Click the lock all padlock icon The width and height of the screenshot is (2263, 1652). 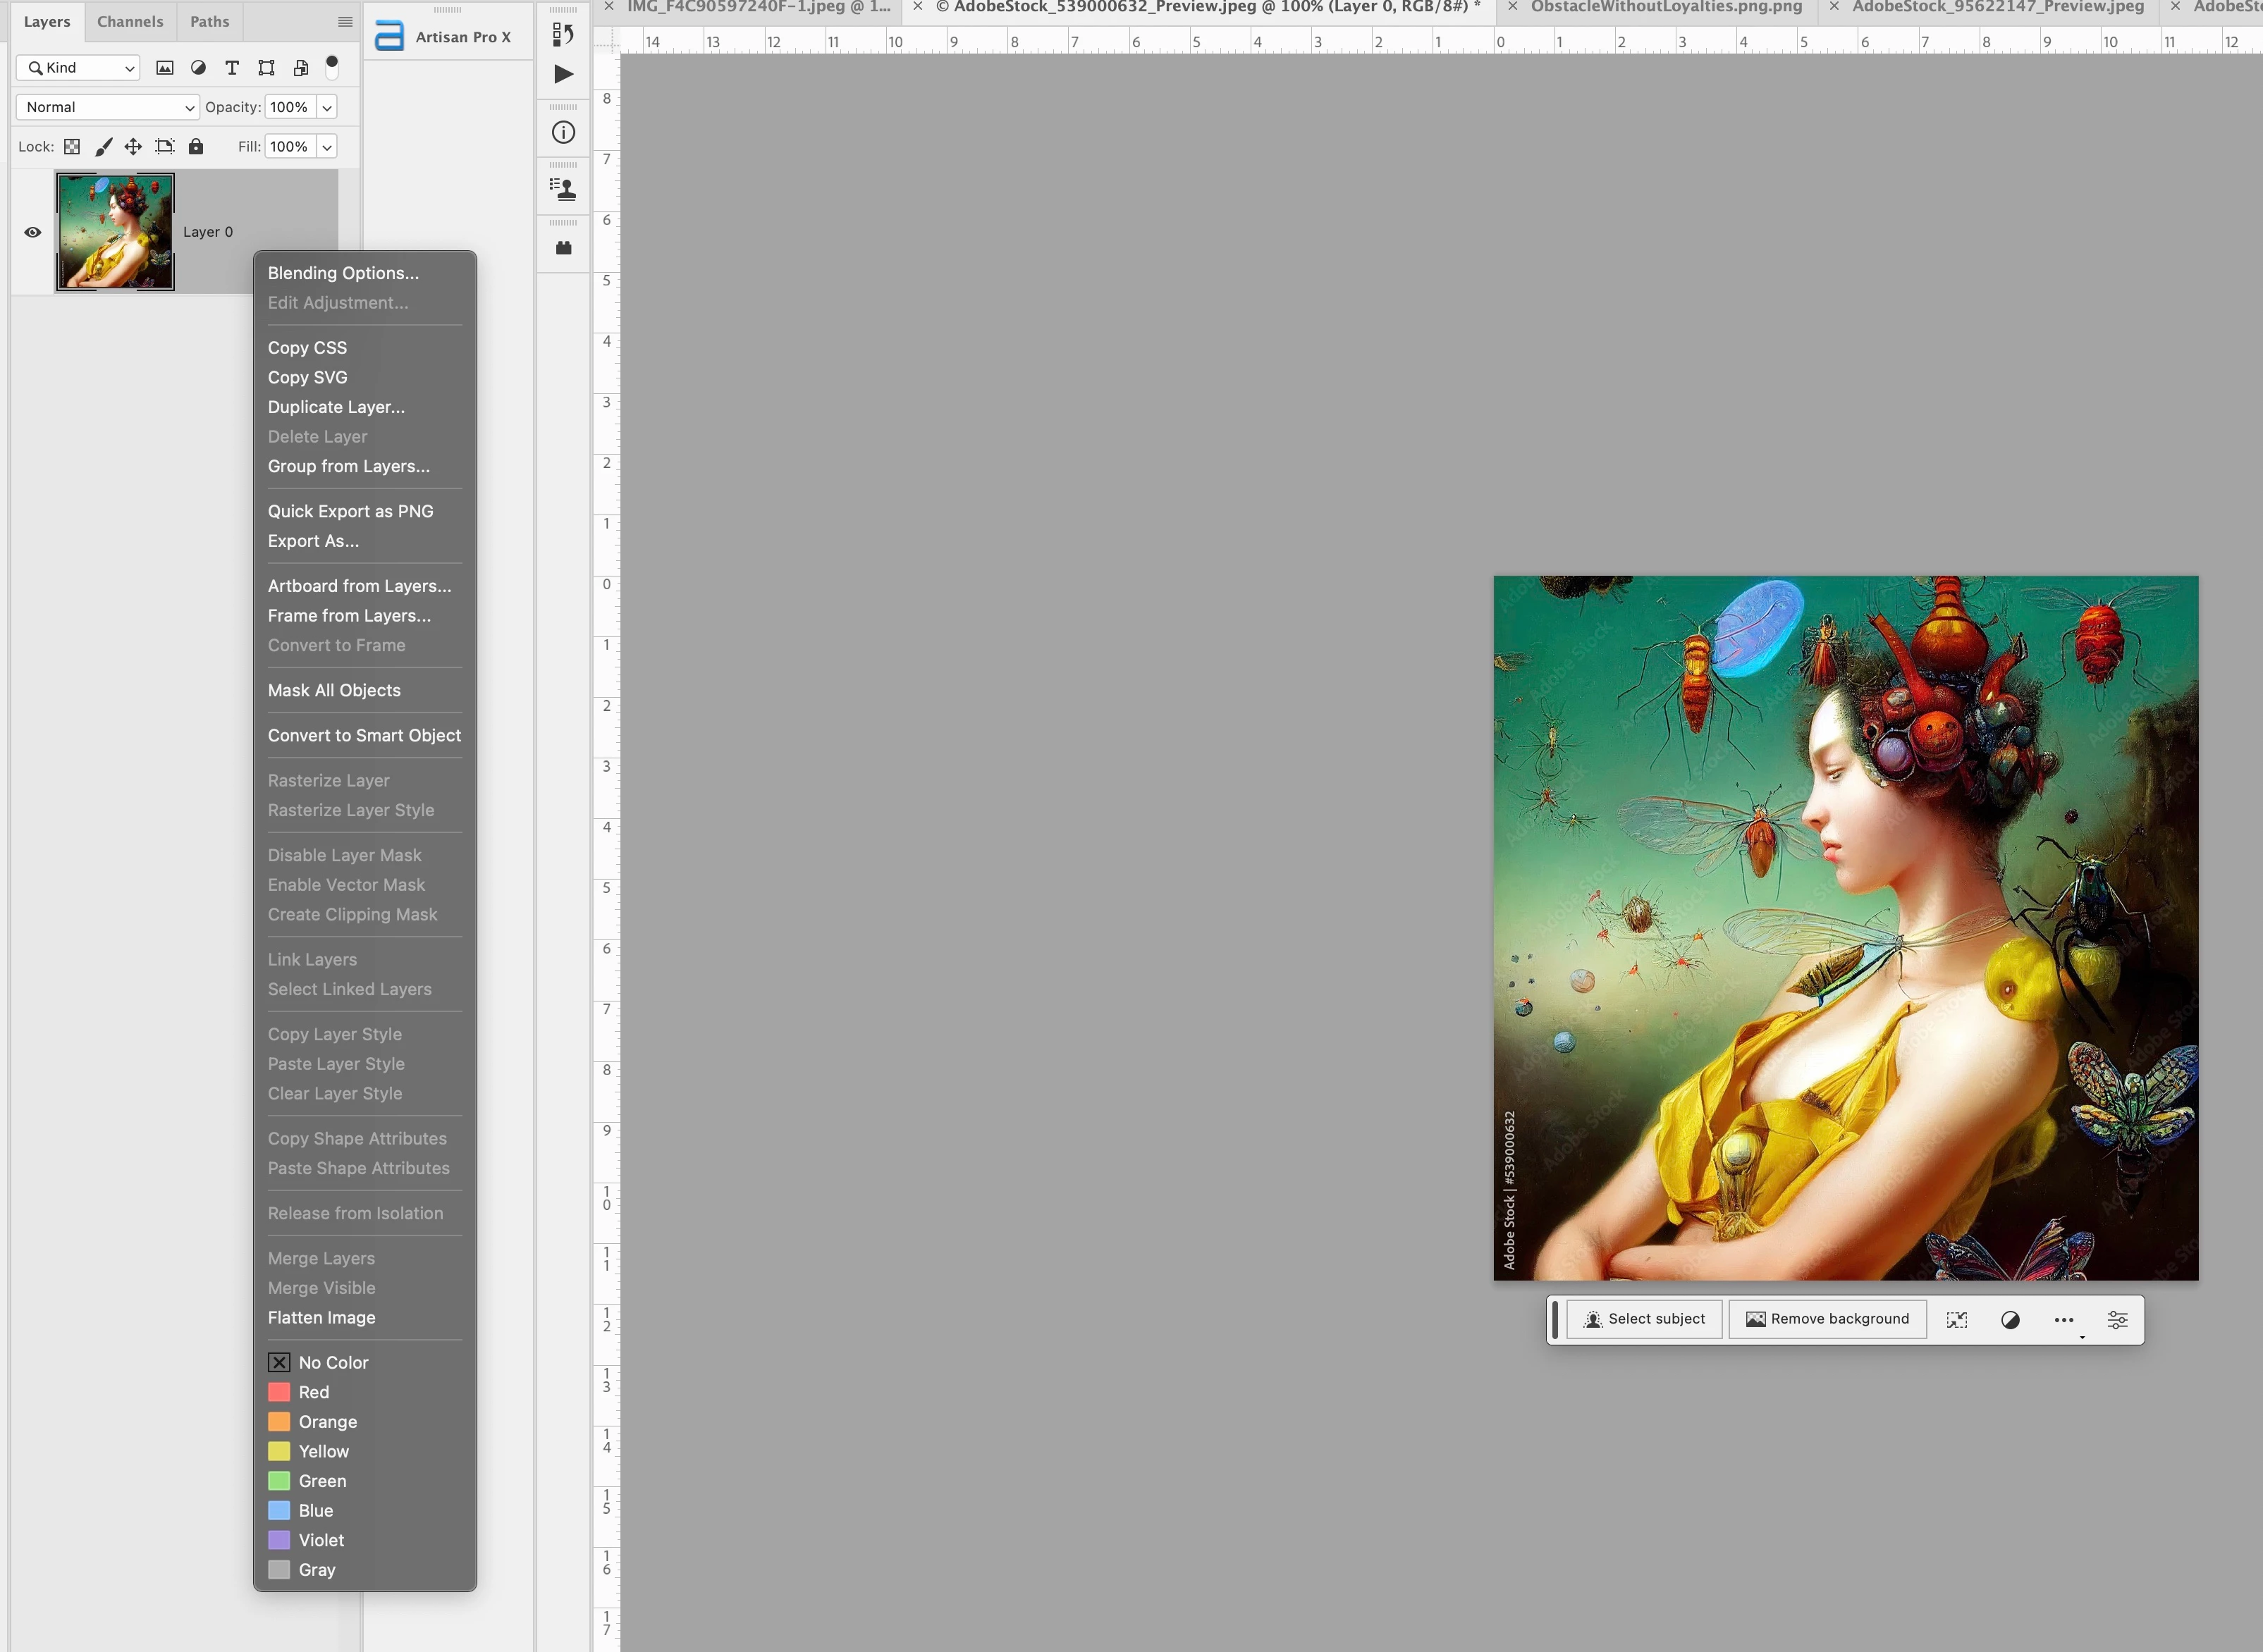click(196, 147)
